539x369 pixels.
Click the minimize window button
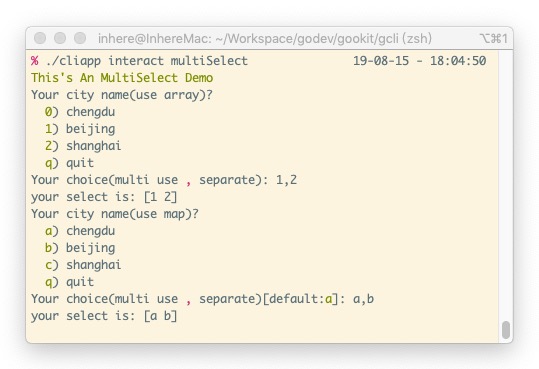(x=60, y=38)
